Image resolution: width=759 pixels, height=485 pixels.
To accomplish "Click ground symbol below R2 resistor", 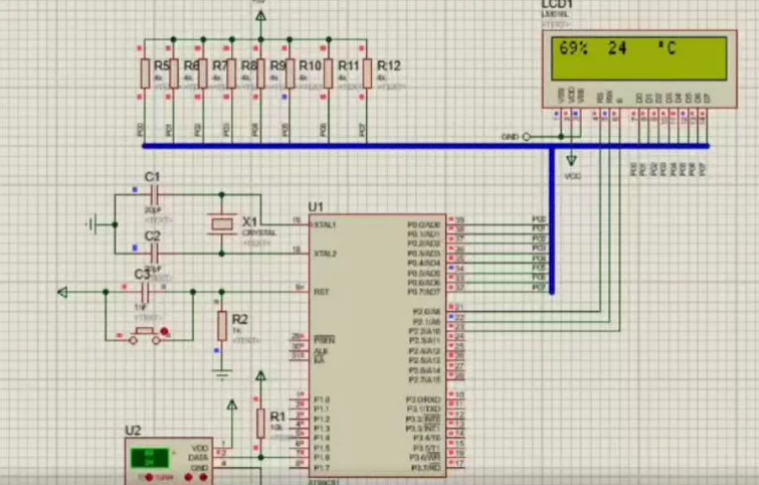I will point(221,374).
